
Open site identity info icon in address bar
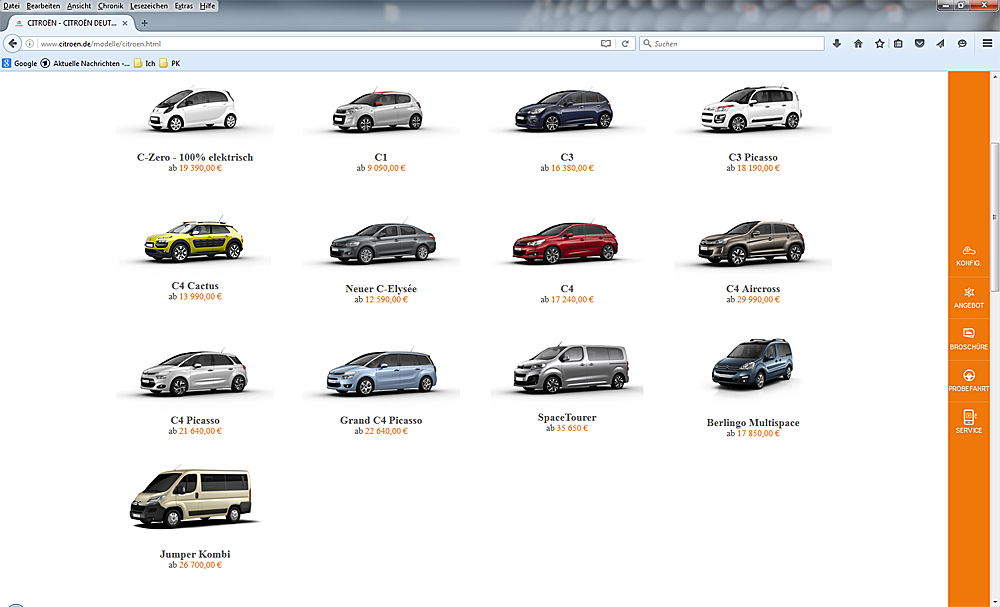coord(30,44)
